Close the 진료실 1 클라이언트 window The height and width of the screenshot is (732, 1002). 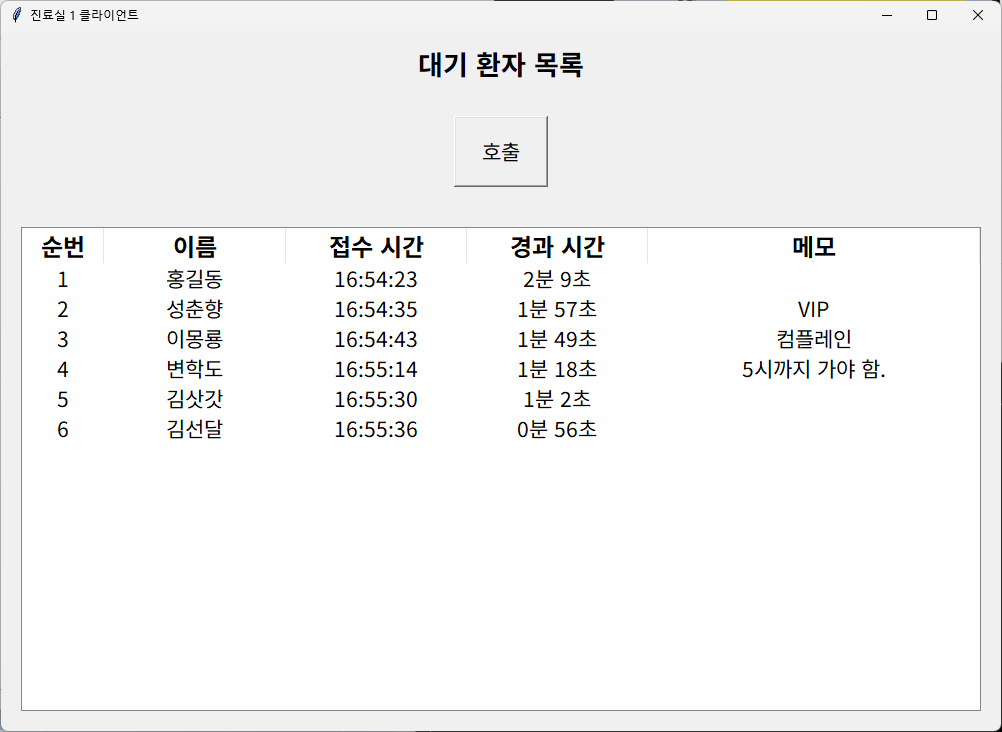pyautogui.click(x=977, y=15)
